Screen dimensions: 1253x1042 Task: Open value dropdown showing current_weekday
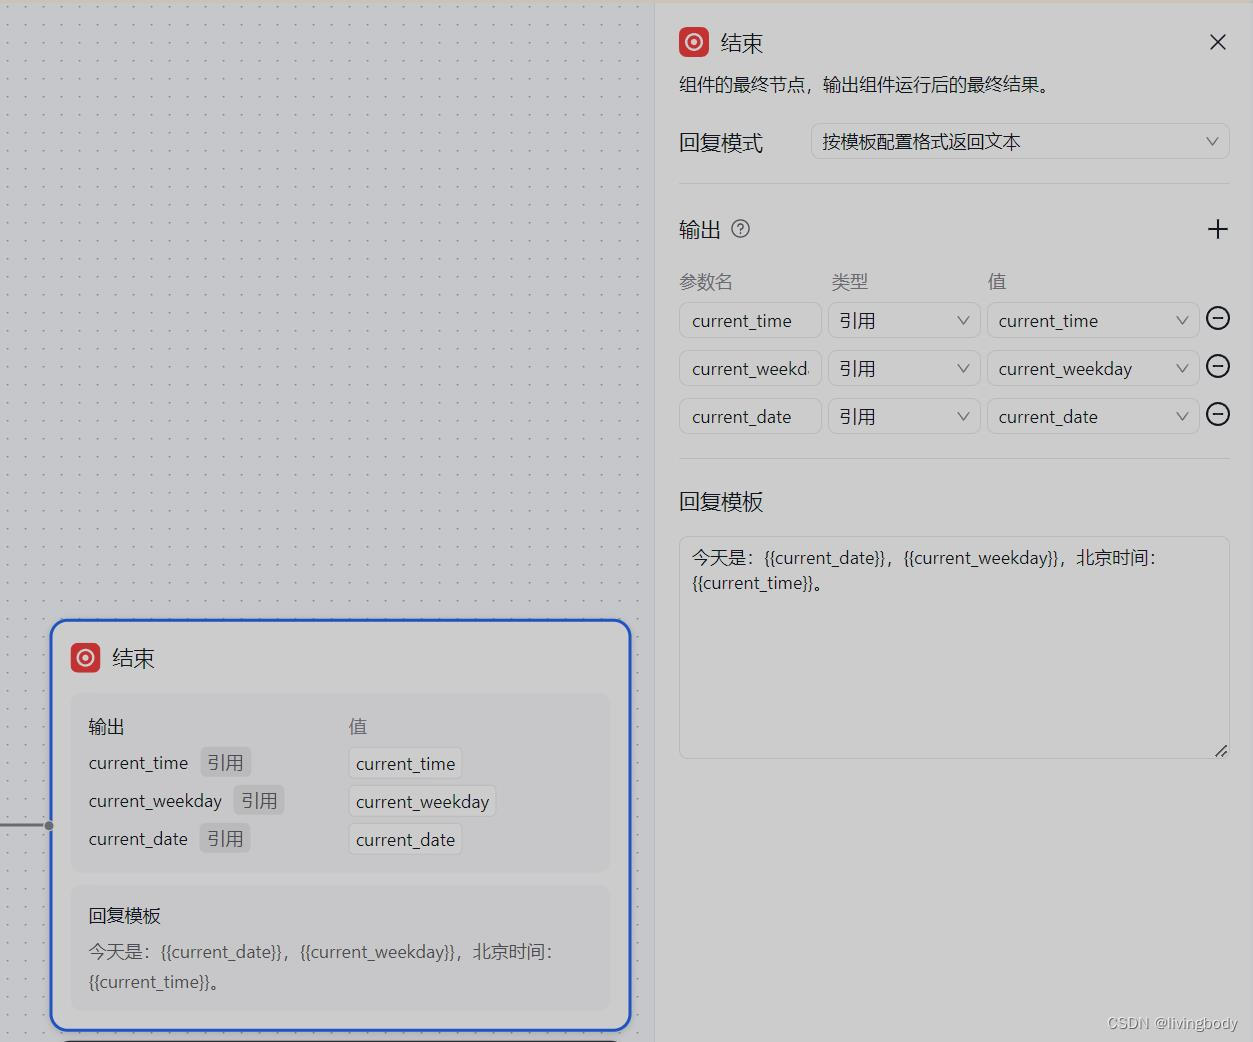[1093, 369]
